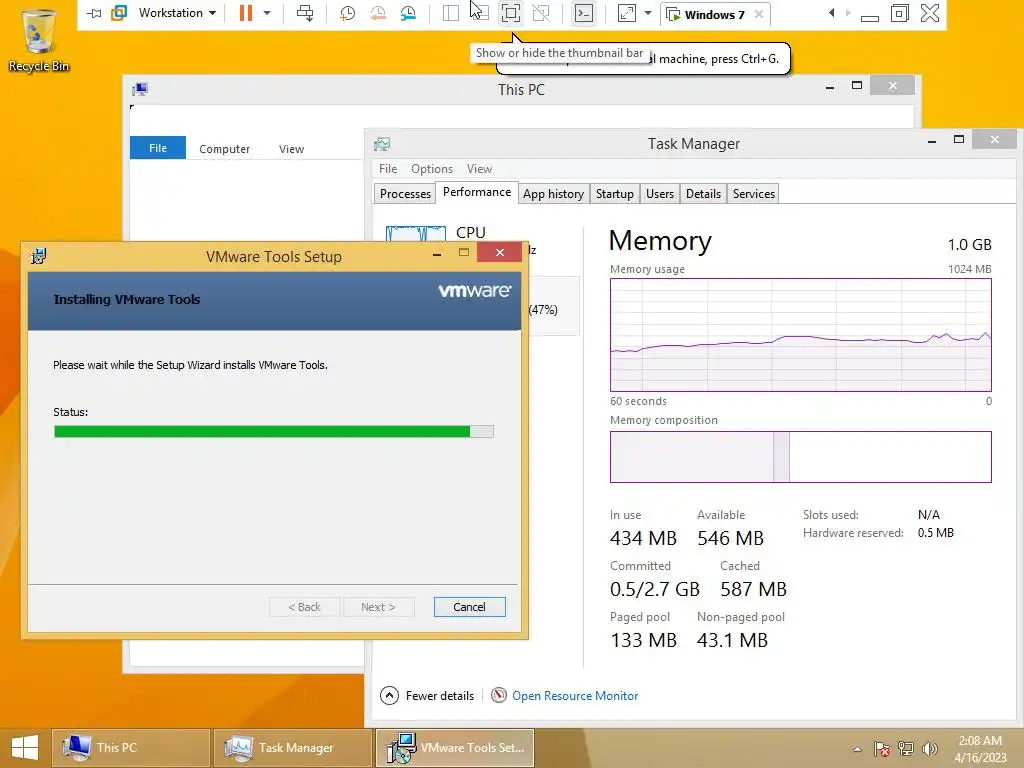1024x768 pixels.
Task: Click the stretch guest display icon
Action: tap(626, 13)
